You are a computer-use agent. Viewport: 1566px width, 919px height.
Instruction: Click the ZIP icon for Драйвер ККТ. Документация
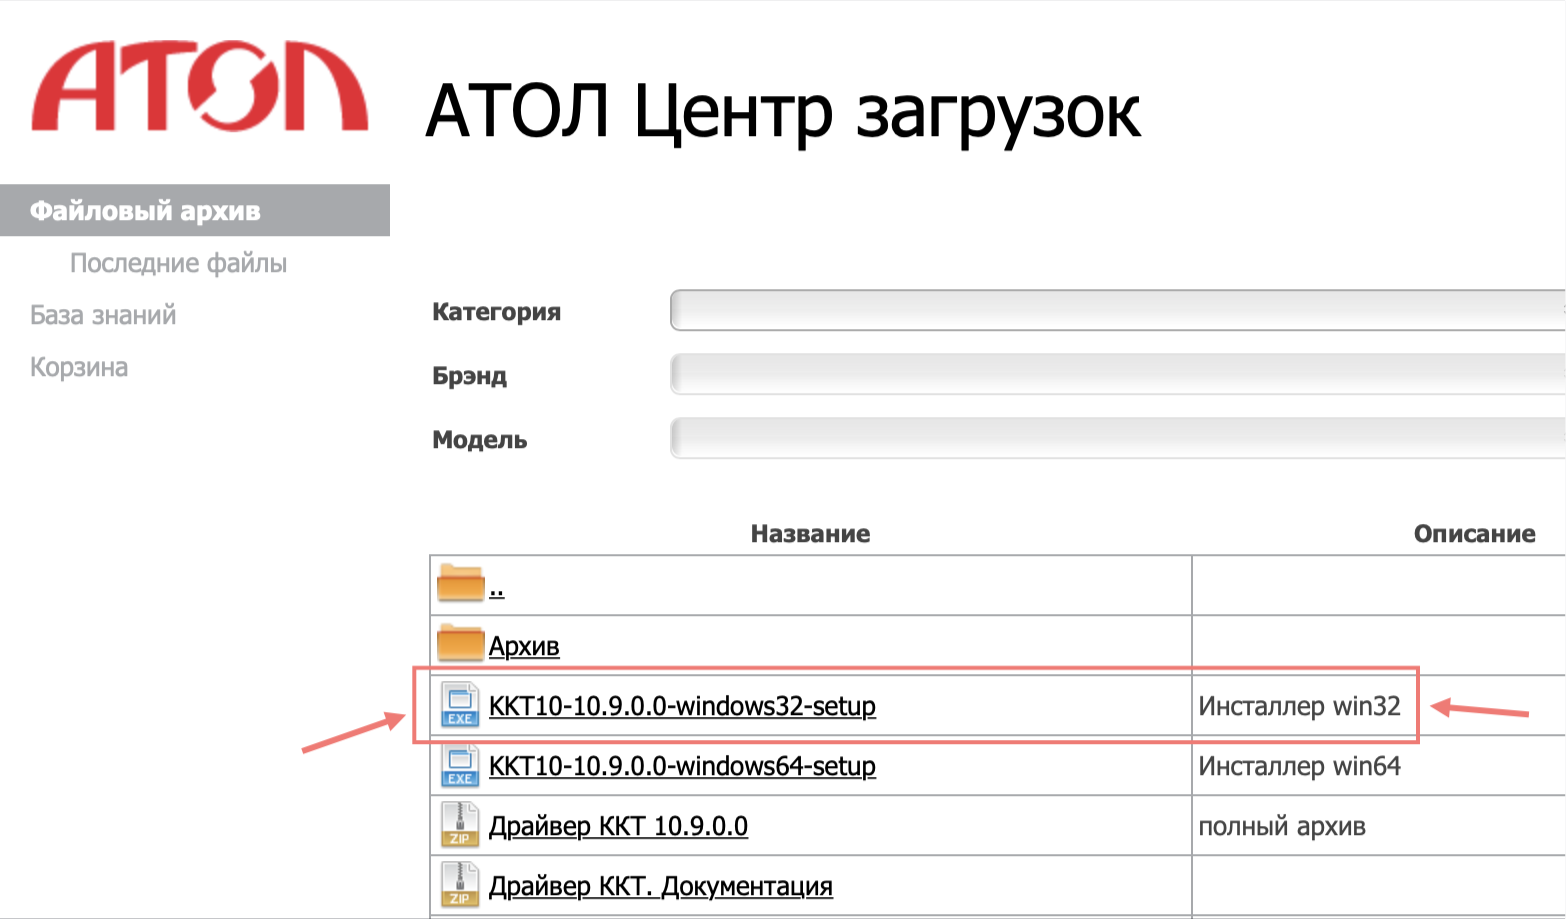tap(460, 885)
